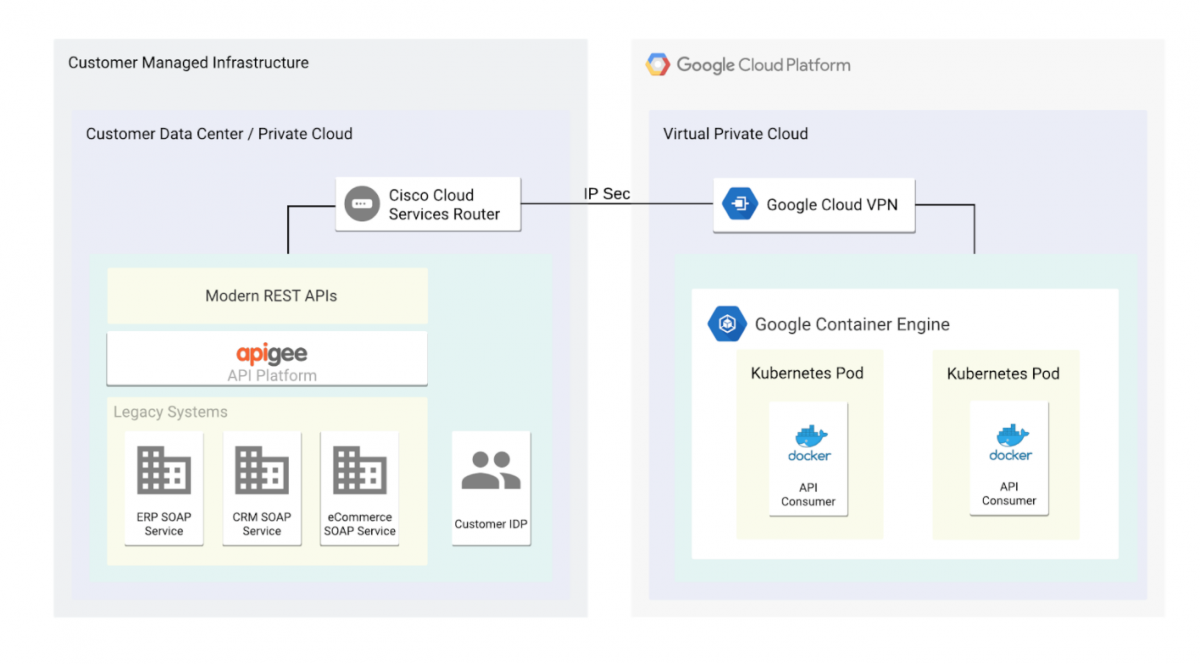Viewport: 1200px width, 664px height.
Task: Click the Google Cloud Platform hexagon logo
Action: 658,63
